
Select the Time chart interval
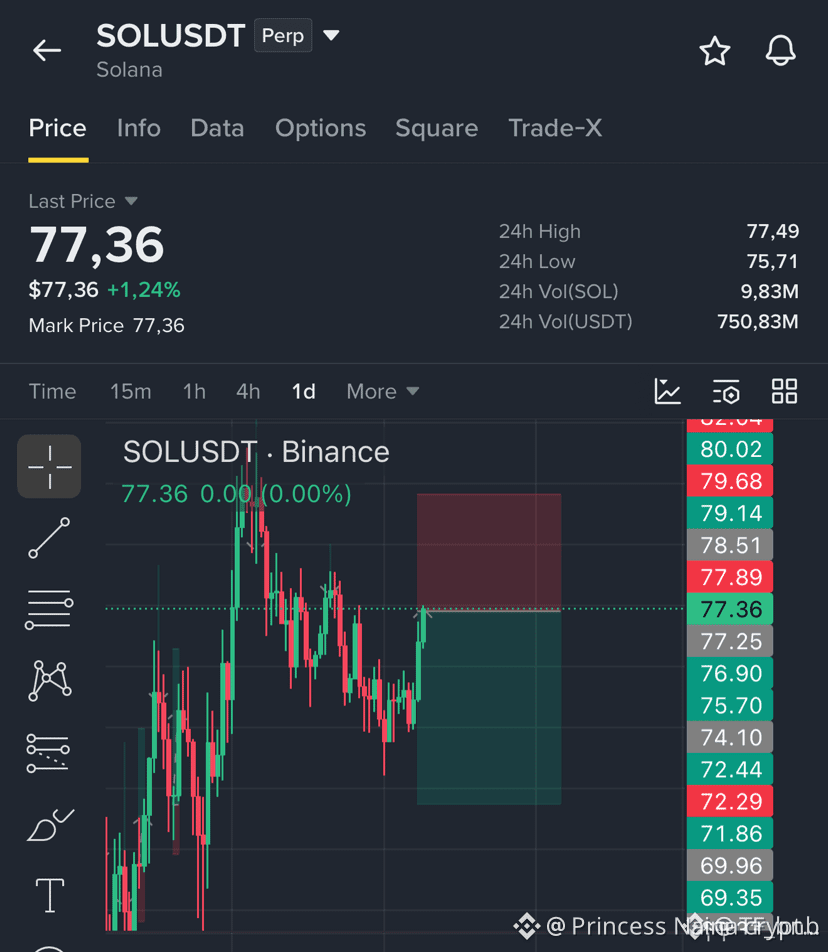pyautogui.click(x=52, y=392)
